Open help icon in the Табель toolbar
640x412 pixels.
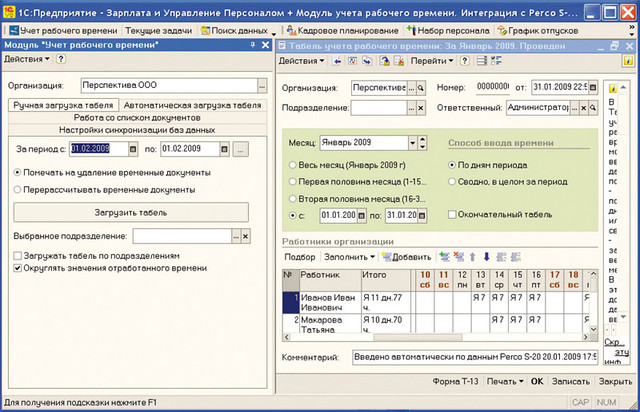point(464,61)
